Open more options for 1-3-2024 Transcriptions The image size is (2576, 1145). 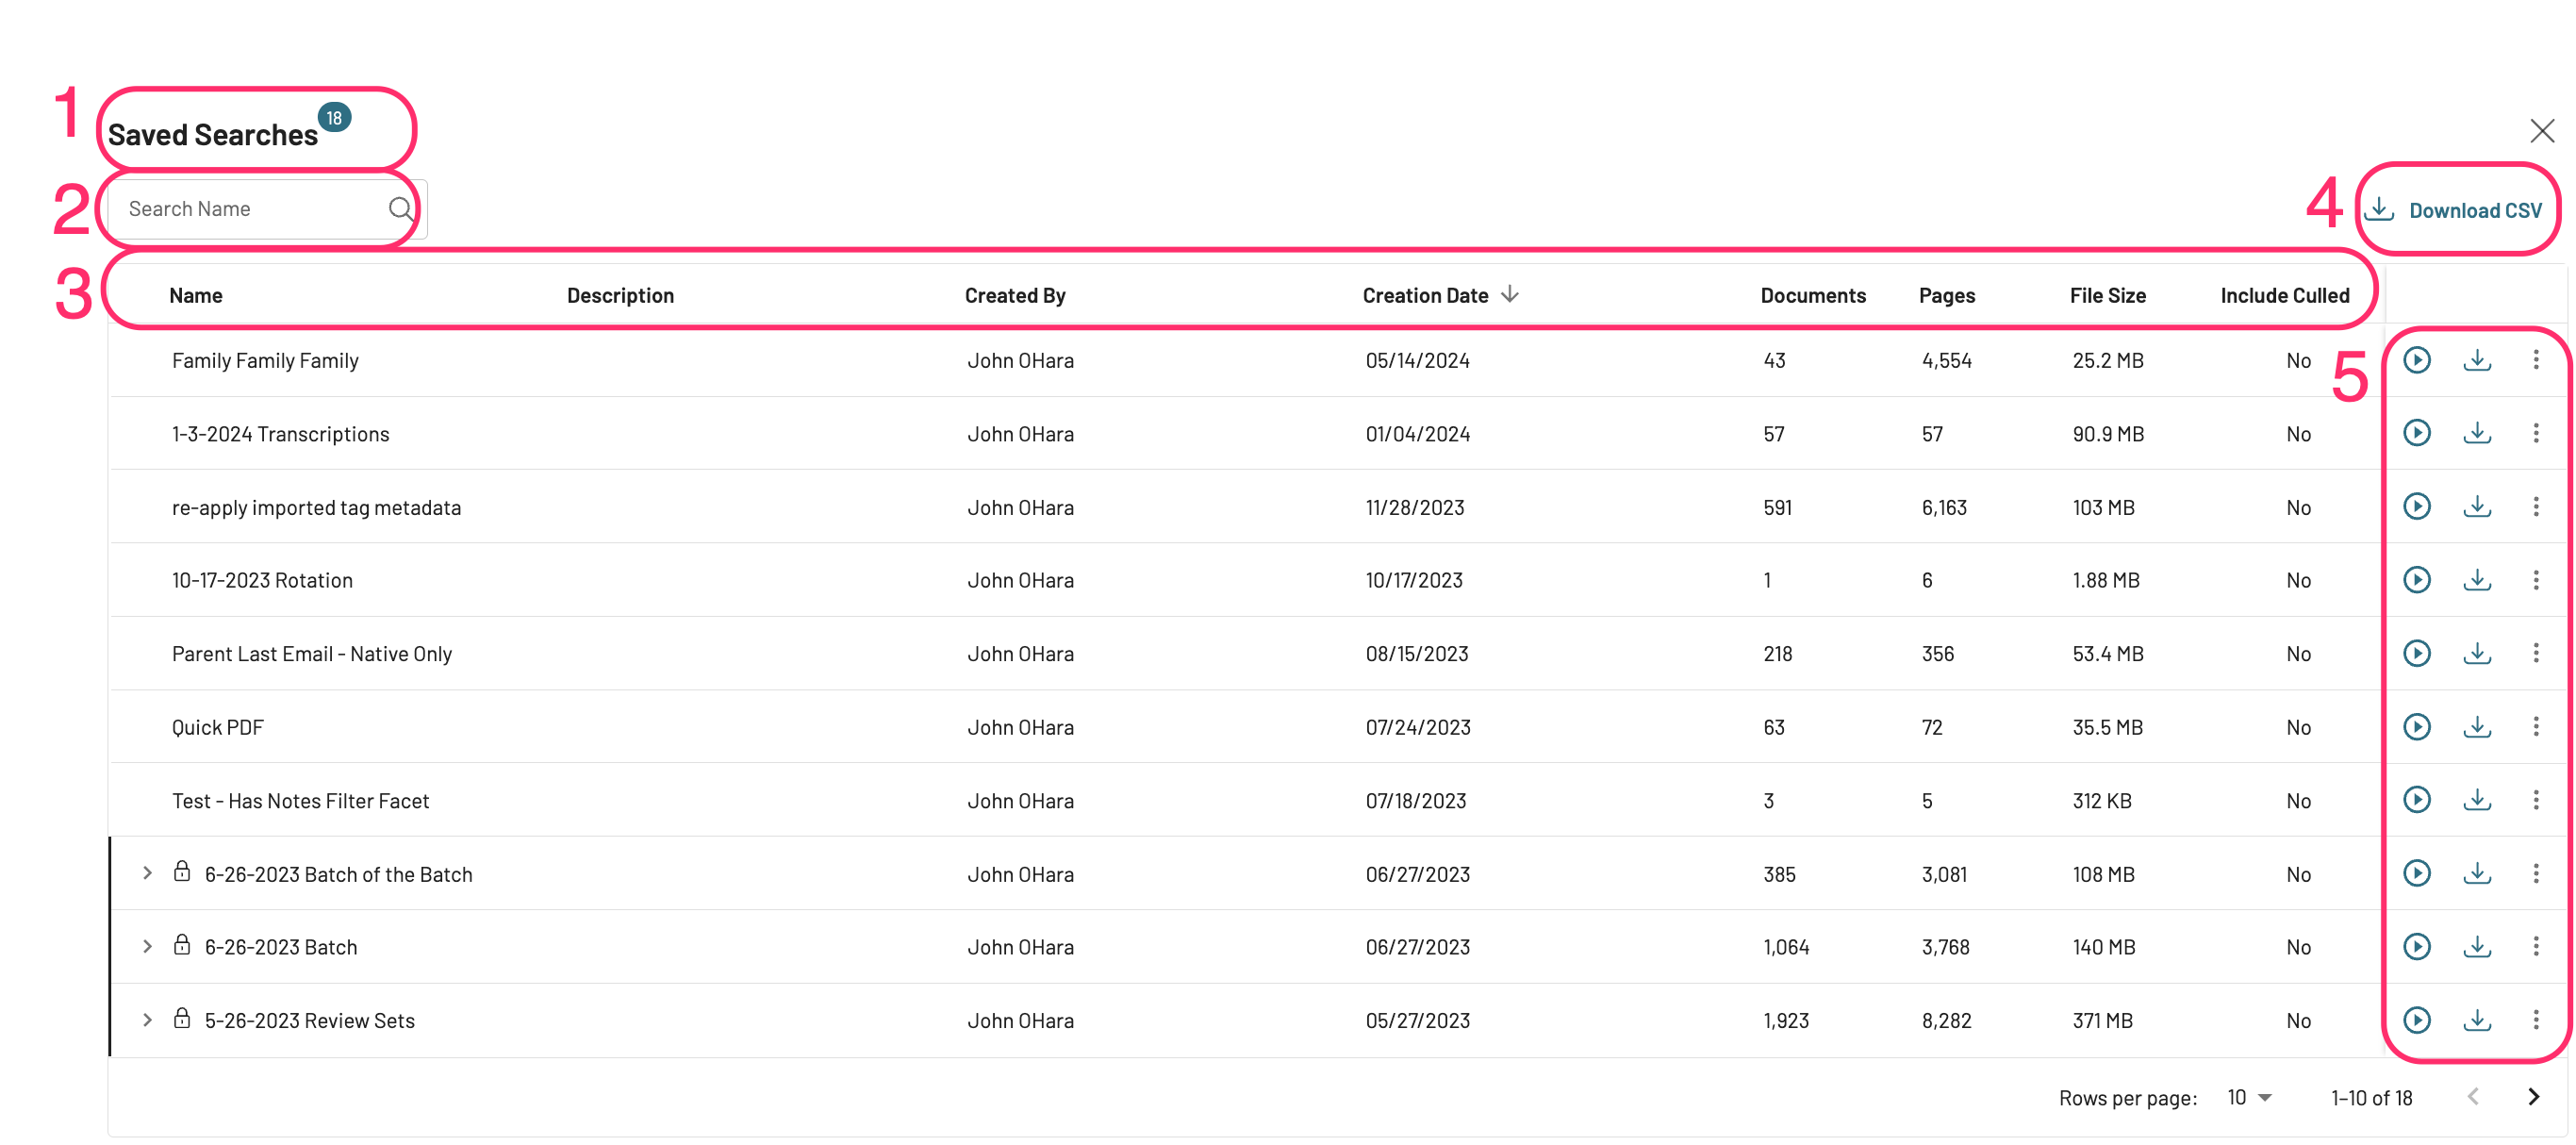tap(2536, 433)
